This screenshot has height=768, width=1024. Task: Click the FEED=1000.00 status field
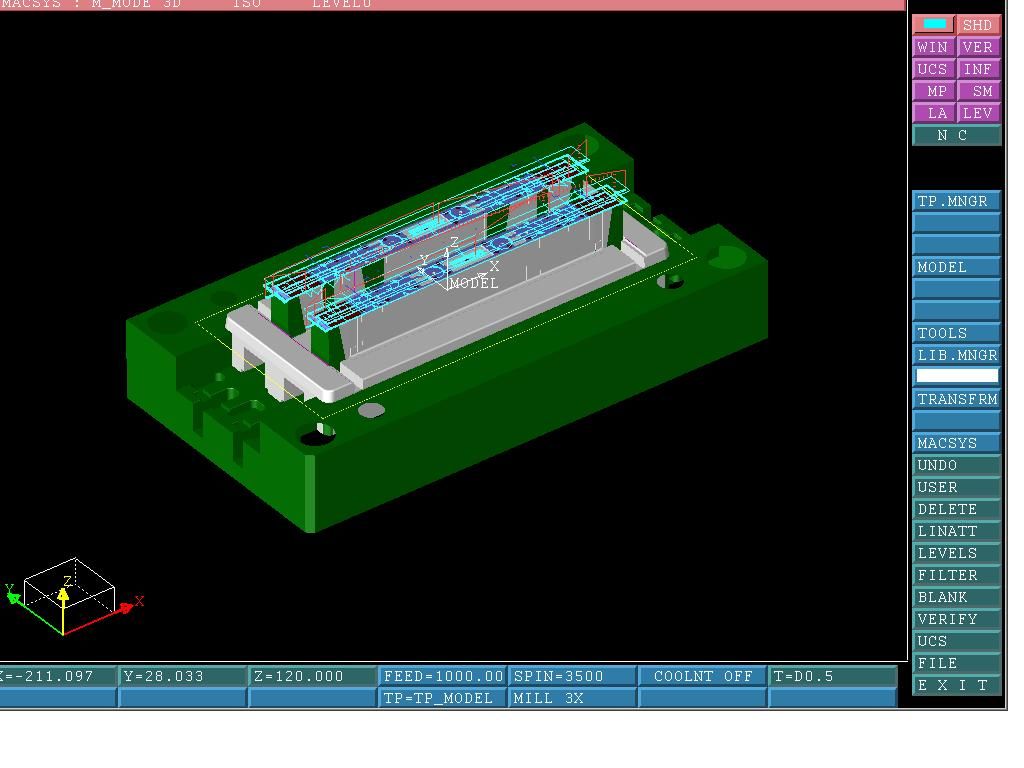(442, 676)
